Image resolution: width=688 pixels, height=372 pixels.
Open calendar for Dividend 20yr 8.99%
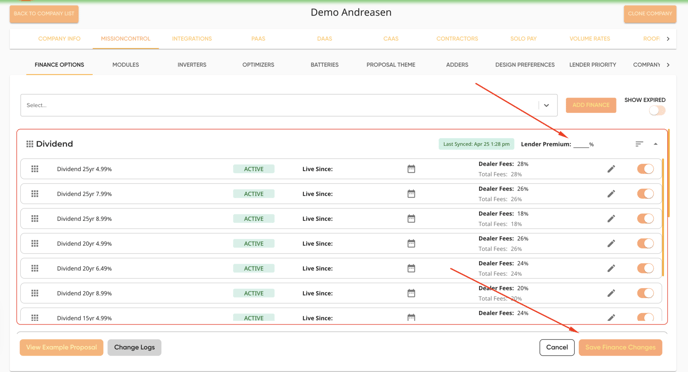(x=411, y=293)
